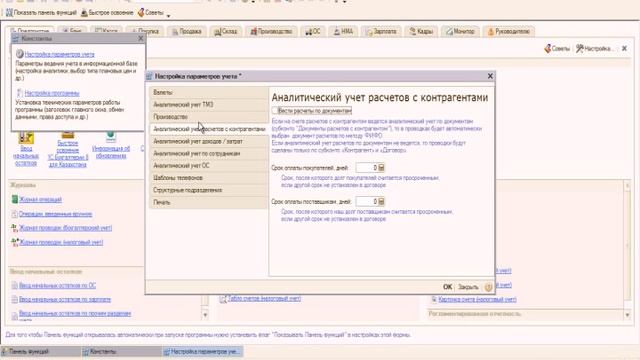This screenshot has width=640, height=360.
Task: Click the Табло счетов (налоговый учет) icon
Action: click(223, 299)
